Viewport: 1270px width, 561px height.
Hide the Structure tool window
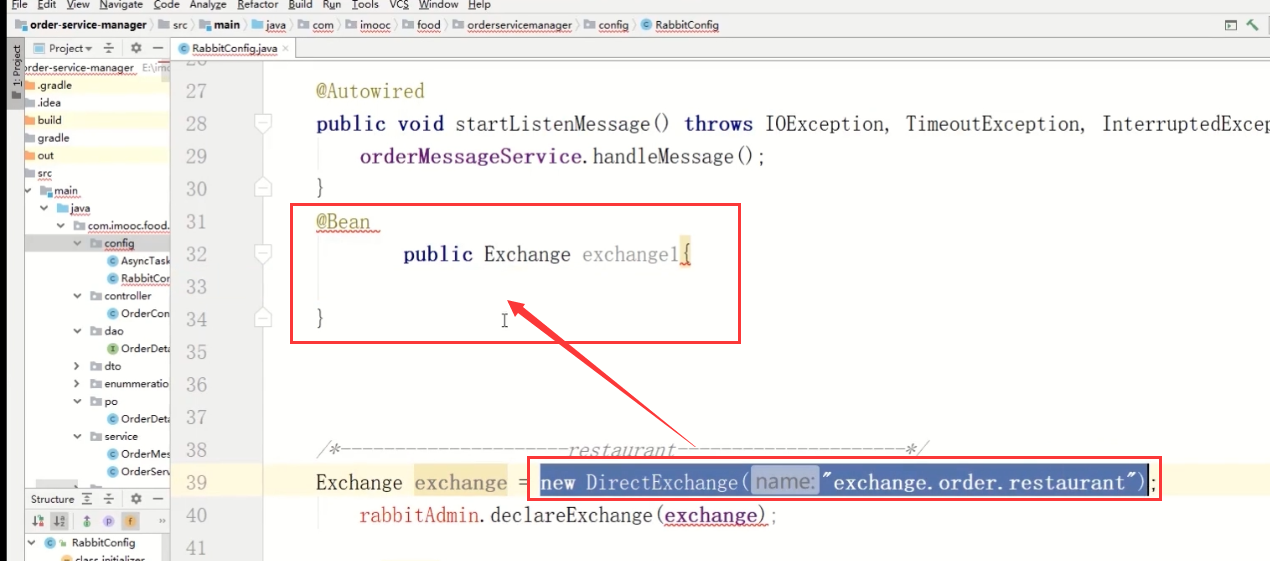[160, 498]
